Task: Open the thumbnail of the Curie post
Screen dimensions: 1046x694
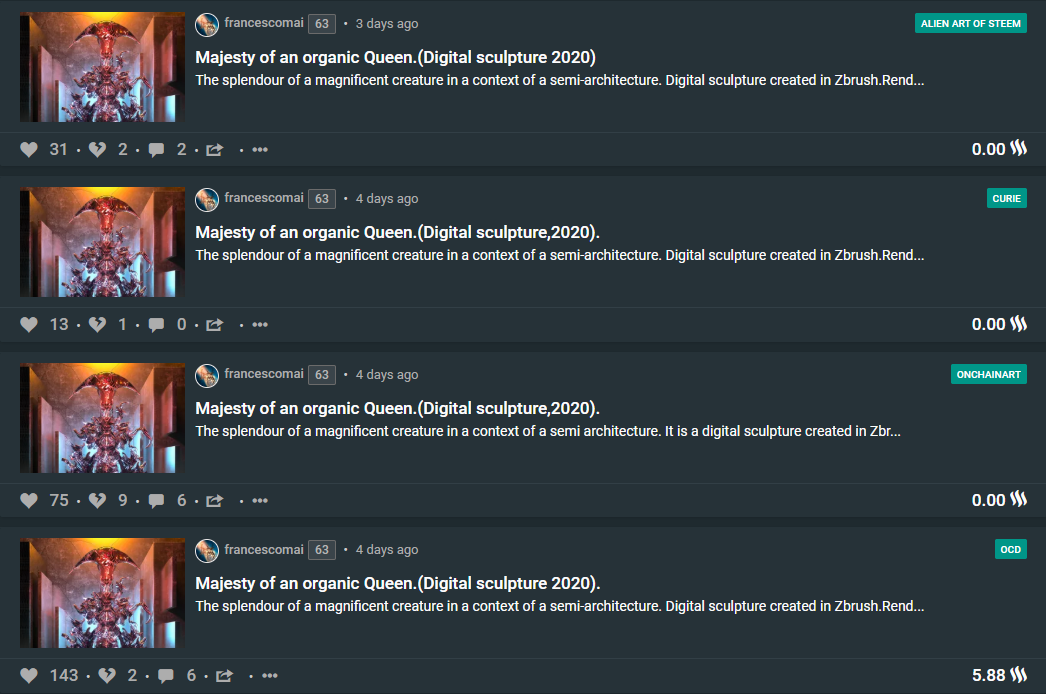Action: coord(102,242)
